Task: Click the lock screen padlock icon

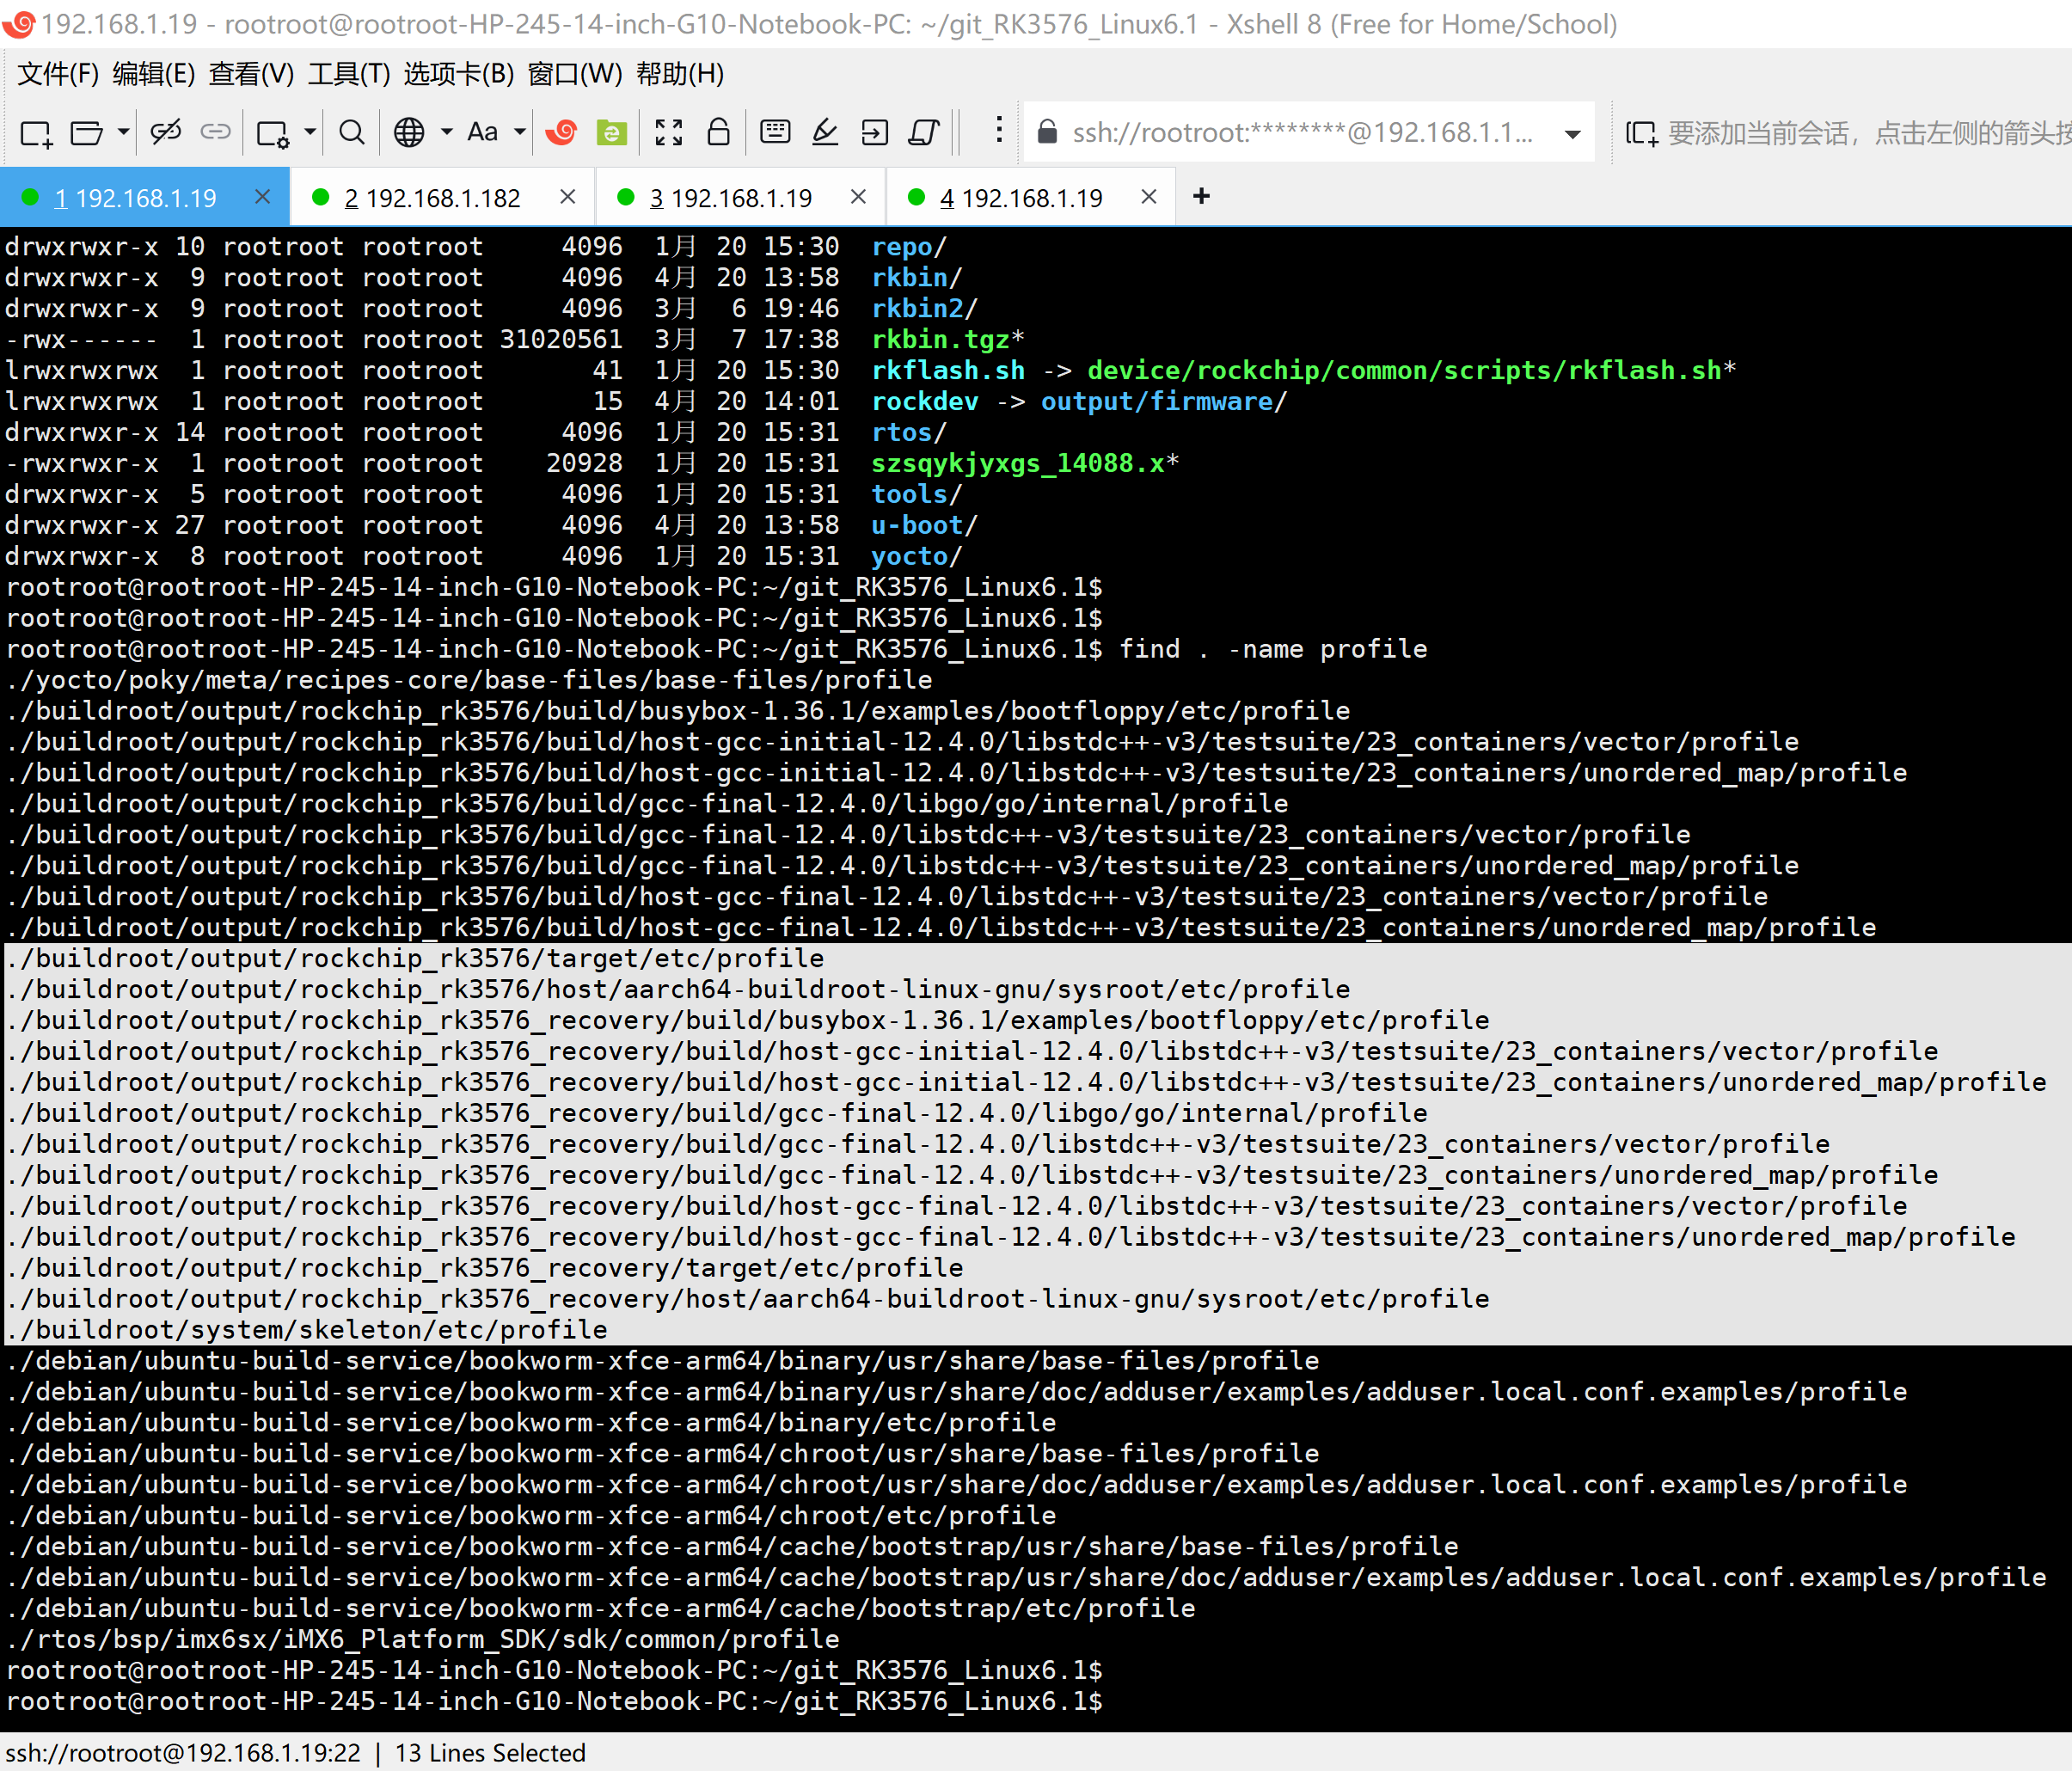Action: (x=718, y=132)
